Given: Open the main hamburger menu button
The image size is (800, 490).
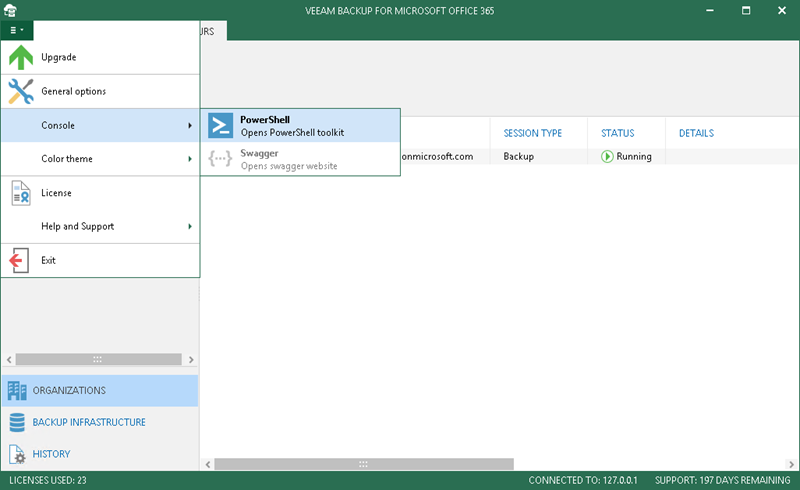Looking at the screenshot, I should (17, 30).
